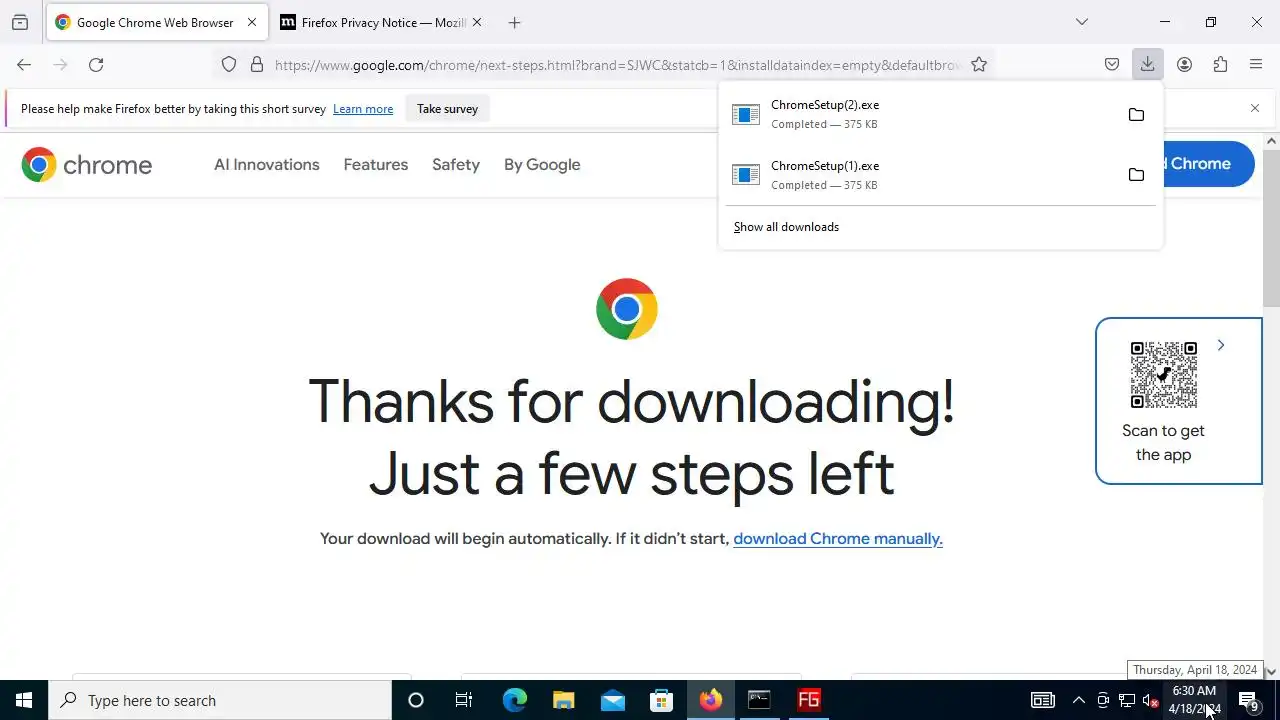Viewport: 1280px width, 720px height.
Task: Open AI Innovations menu item
Action: 267,165
